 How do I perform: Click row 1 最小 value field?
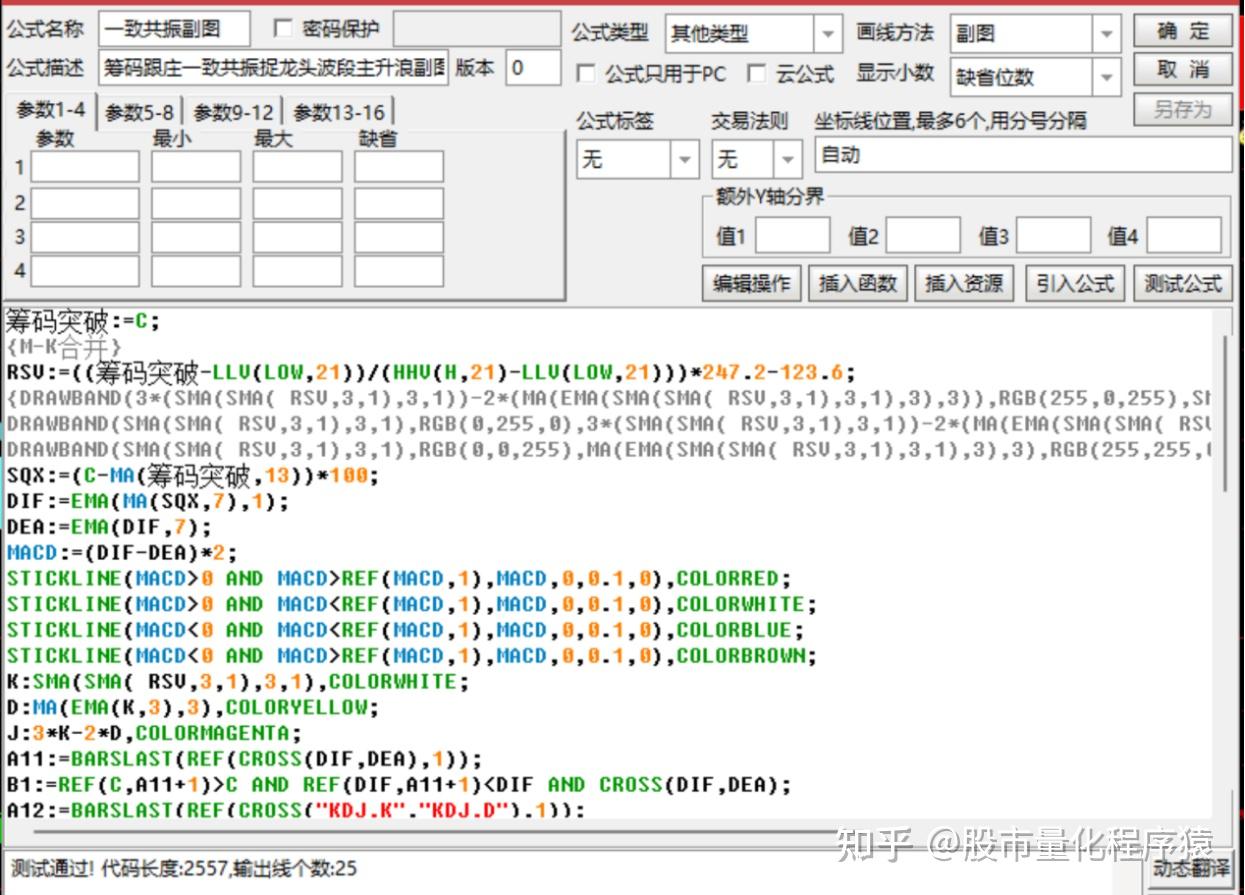tap(196, 167)
